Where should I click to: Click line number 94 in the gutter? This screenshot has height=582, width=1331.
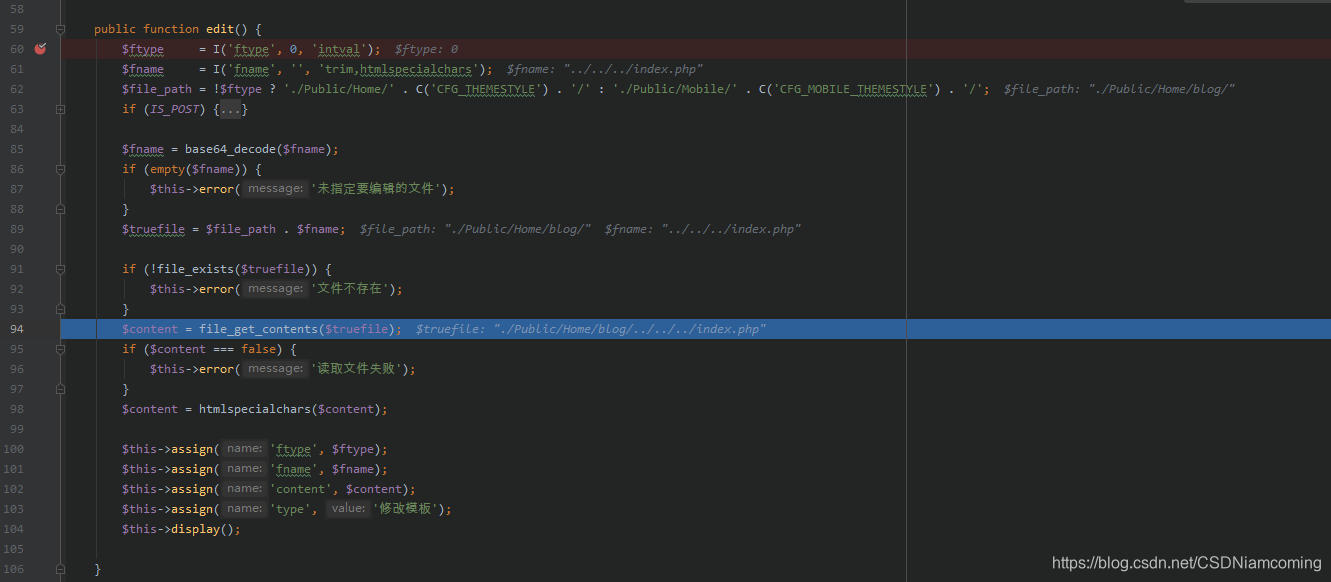pyautogui.click(x=17, y=329)
